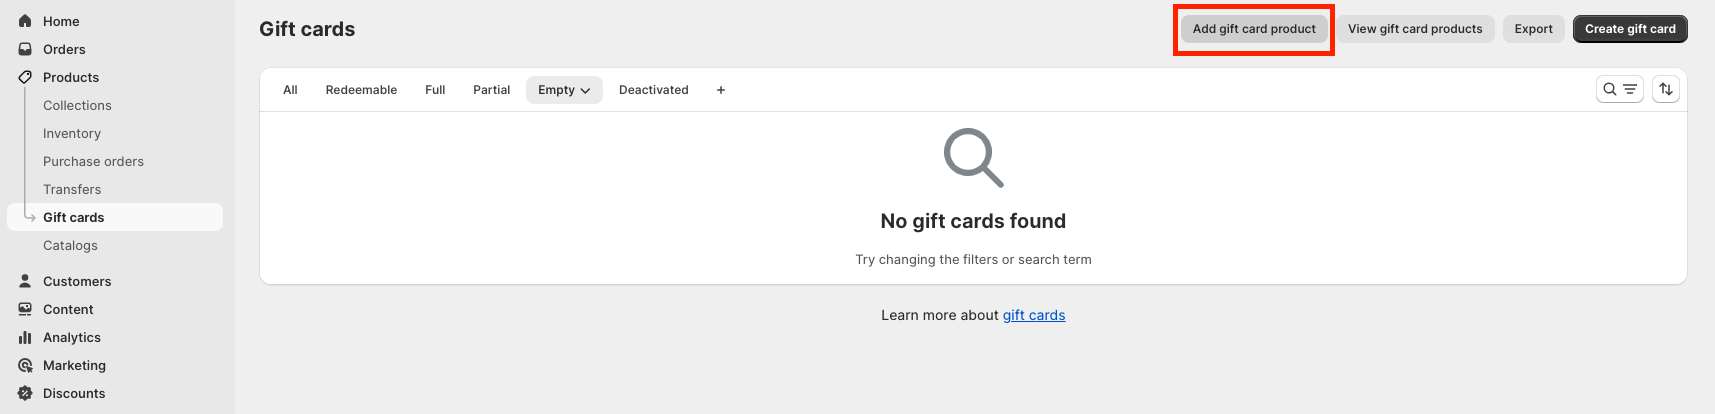This screenshot has height=414, width=1715.
Task: Click the Discounts badge icon
Action: coord(25,393)
